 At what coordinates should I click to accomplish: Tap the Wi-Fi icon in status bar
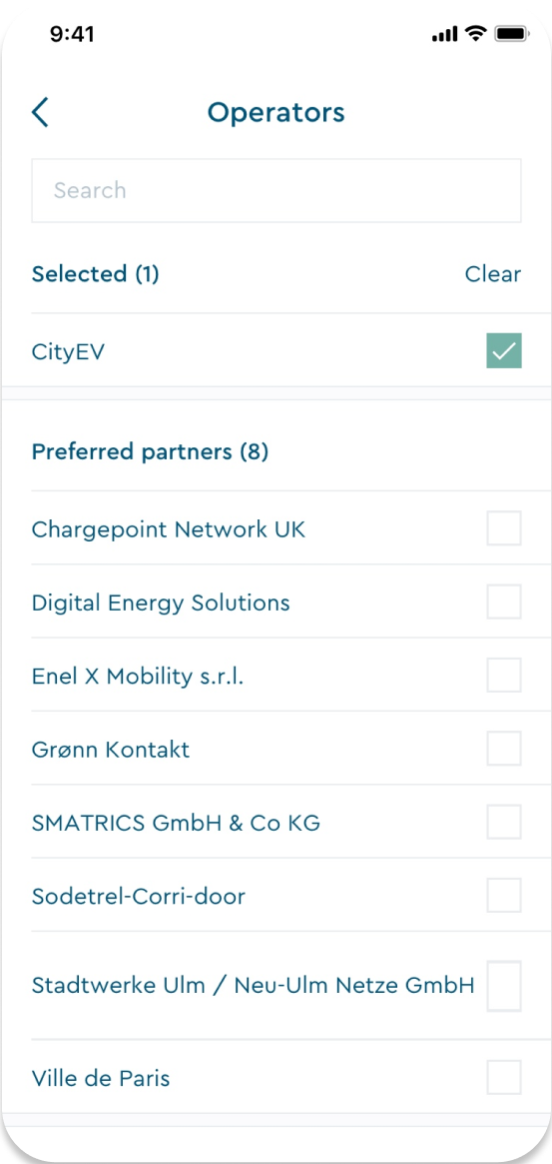[475, 33]
